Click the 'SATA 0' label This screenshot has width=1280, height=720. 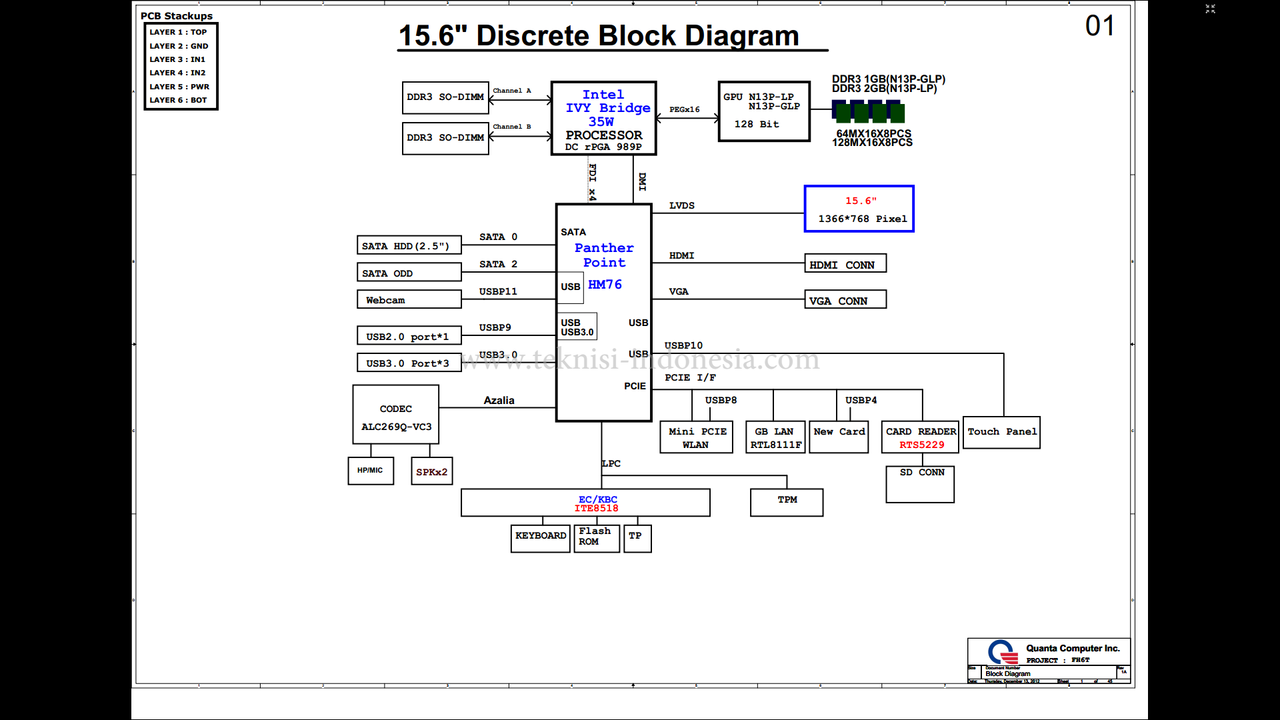pyautogui.click(x=499, y=237)
